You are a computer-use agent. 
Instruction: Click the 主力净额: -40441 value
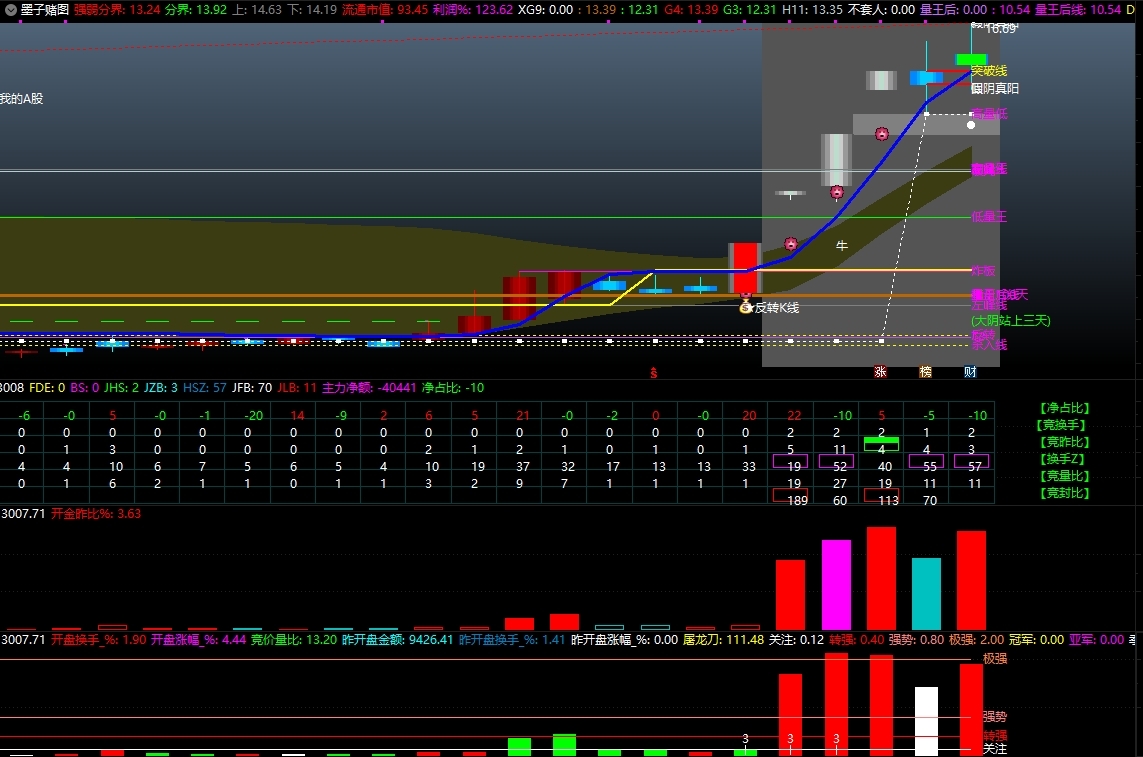click(x=369, y=388)
